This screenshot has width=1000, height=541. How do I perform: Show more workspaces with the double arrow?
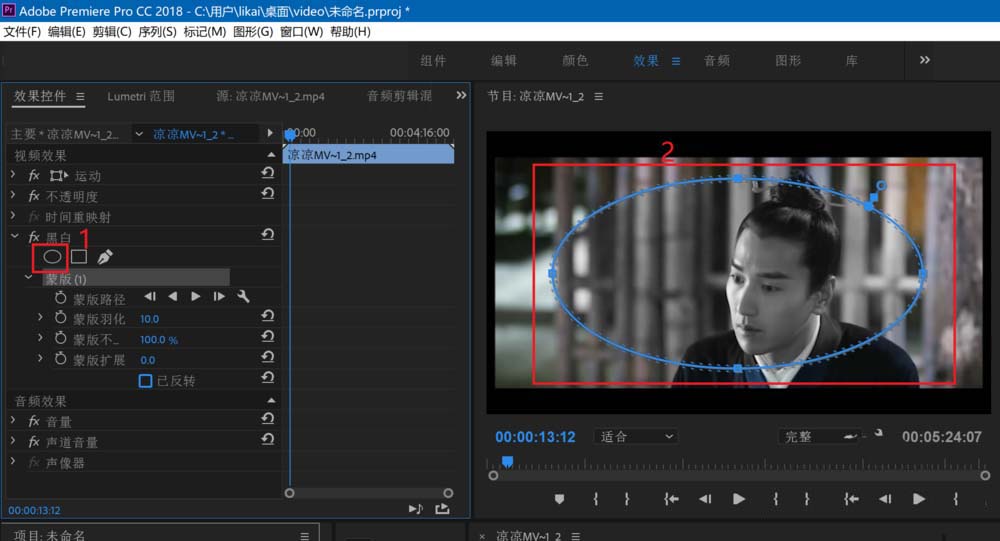tap(925, 60)
